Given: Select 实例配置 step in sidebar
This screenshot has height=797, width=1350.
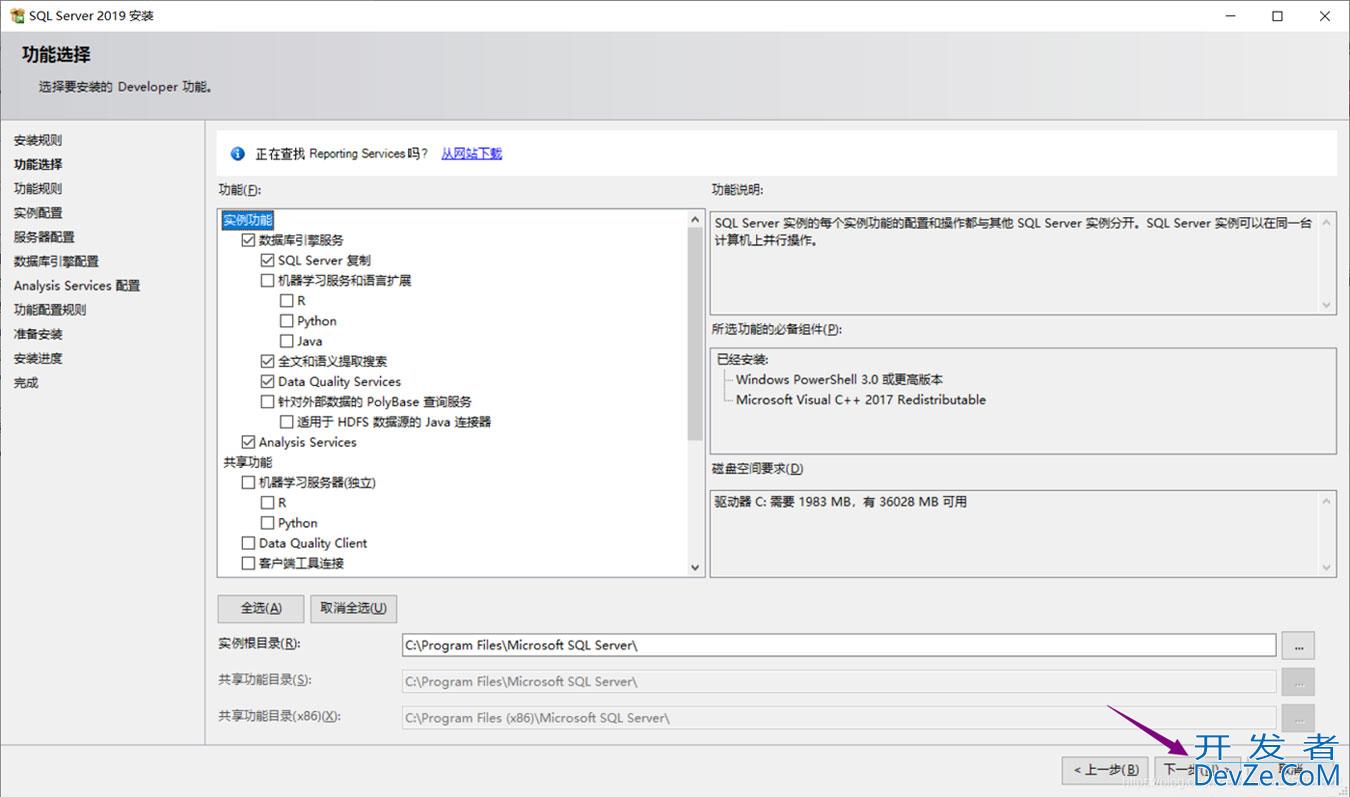Looking at the screenshot, I should (38, 213).
